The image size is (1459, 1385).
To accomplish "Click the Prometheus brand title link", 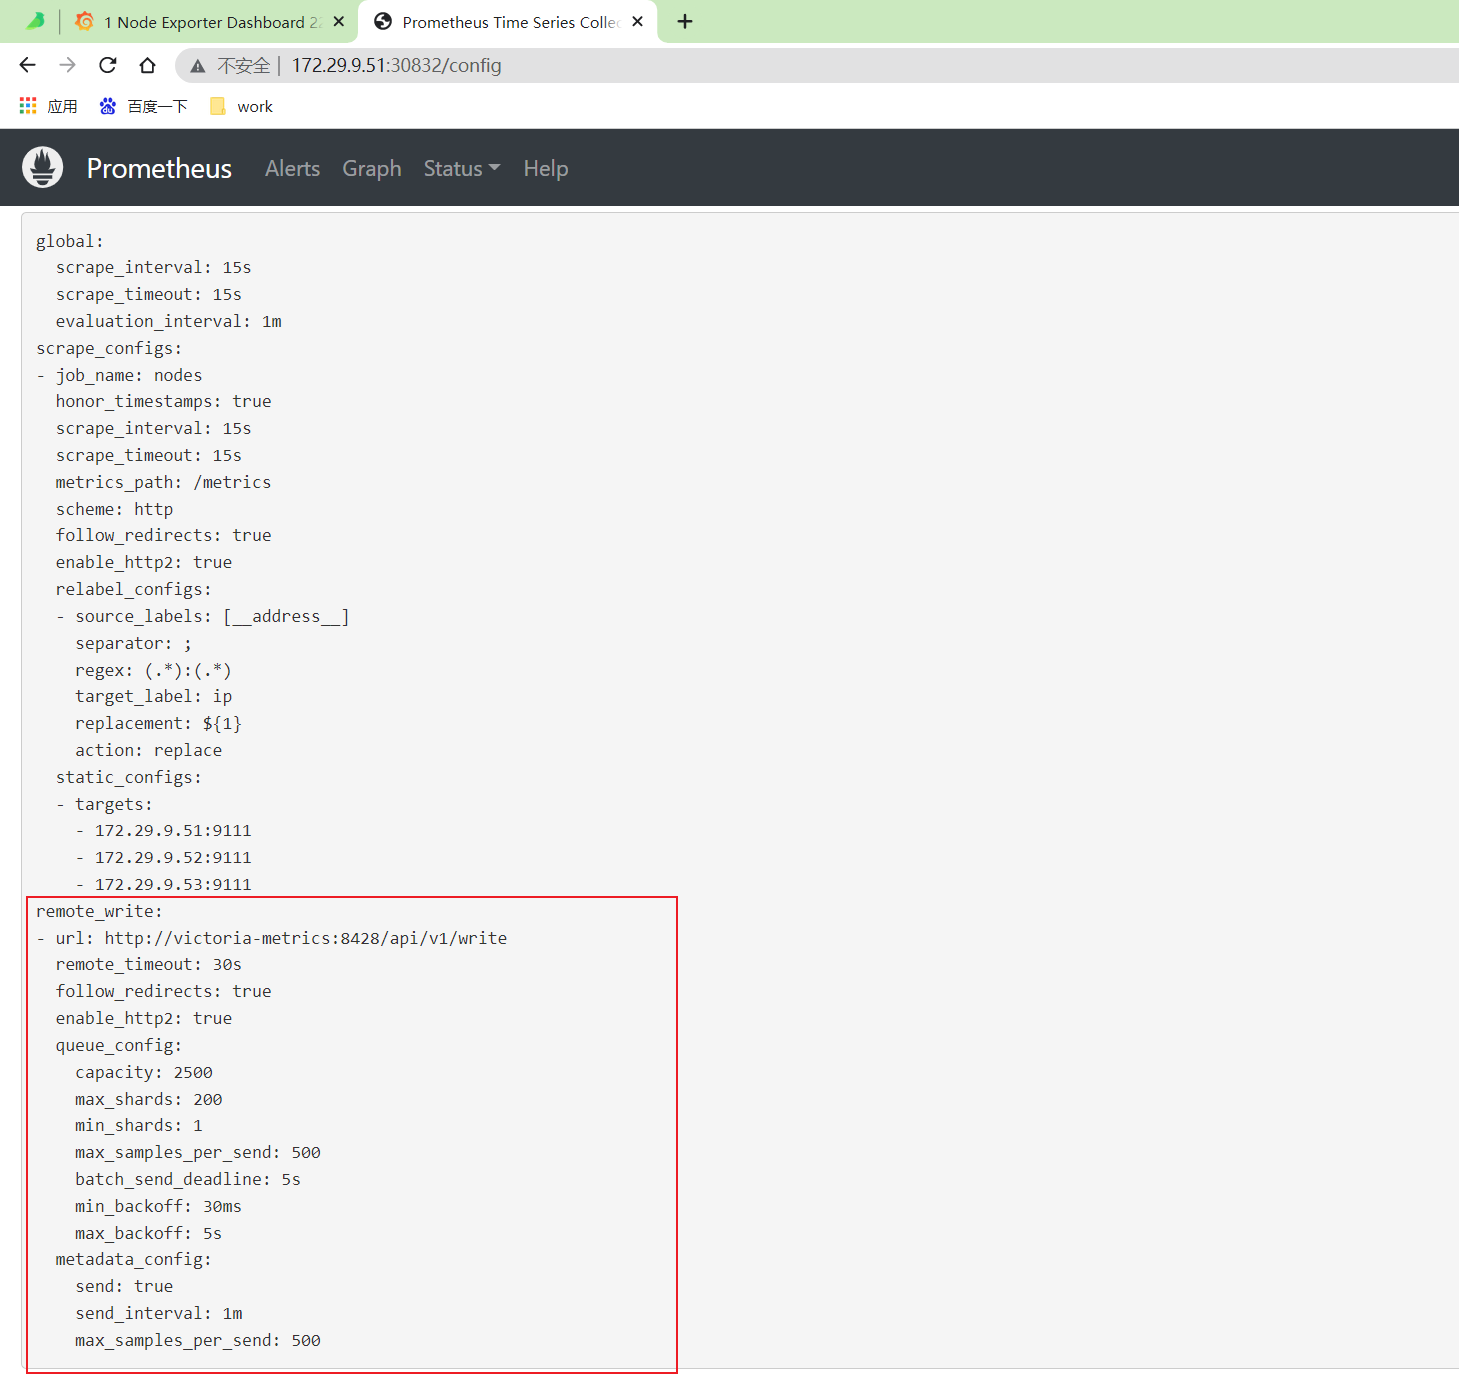I will tap(159, 168).
